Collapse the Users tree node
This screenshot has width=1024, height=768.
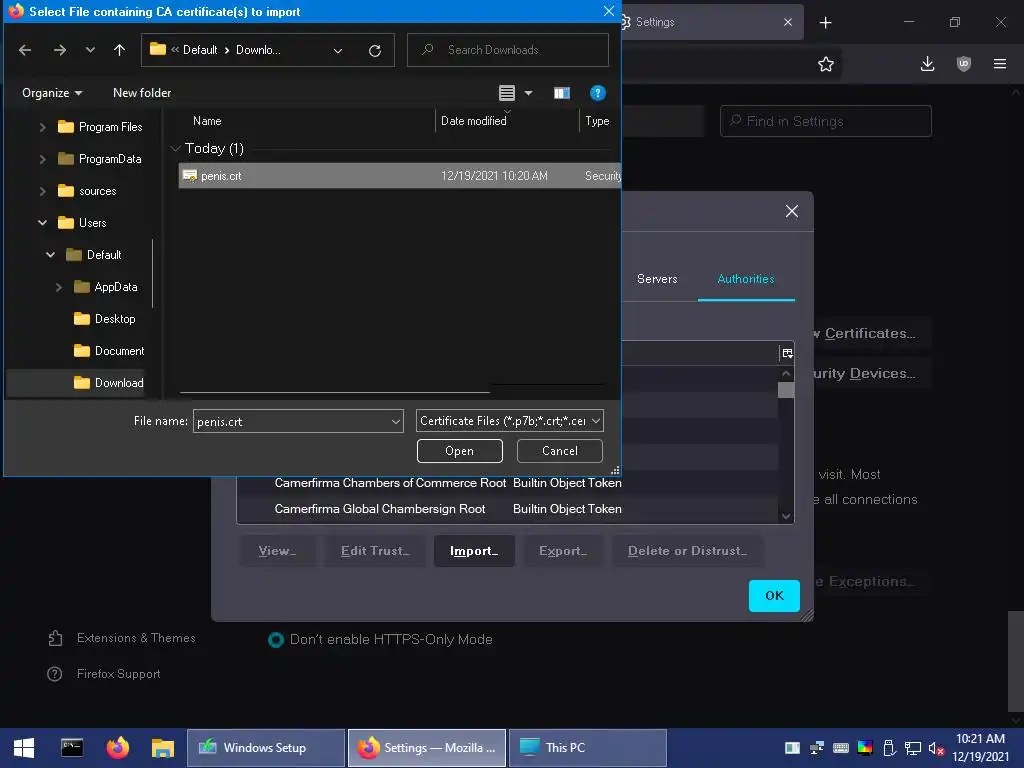[x=42, y=223]
